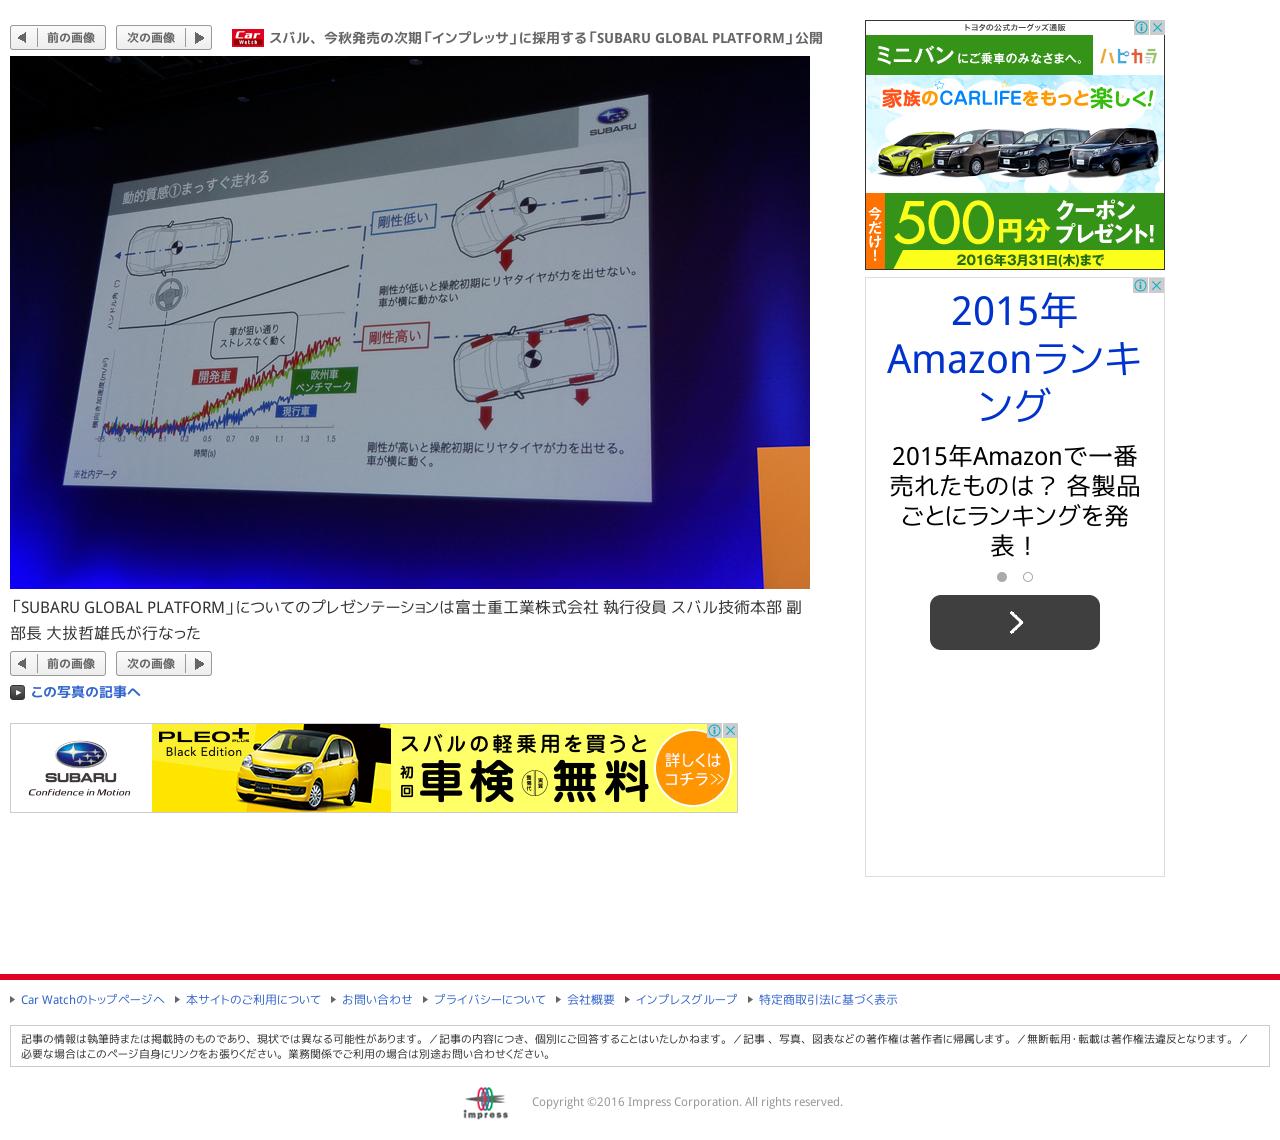Click the dark arrow button in Amazon ad

tap(1015, 622)
